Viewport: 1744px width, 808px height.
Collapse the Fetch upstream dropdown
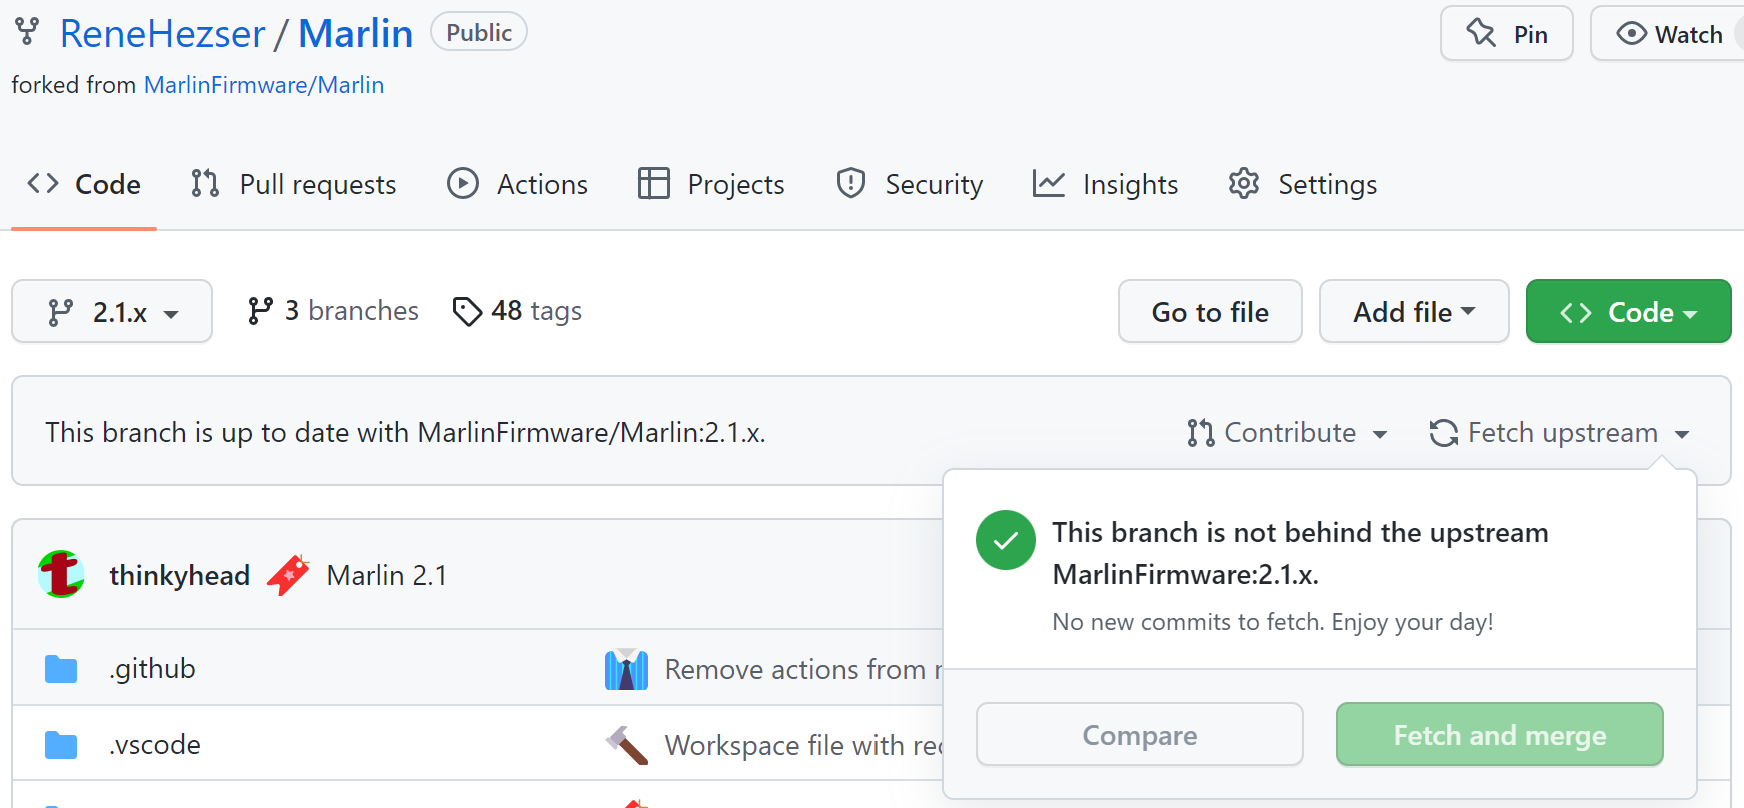click(1559, 433)
